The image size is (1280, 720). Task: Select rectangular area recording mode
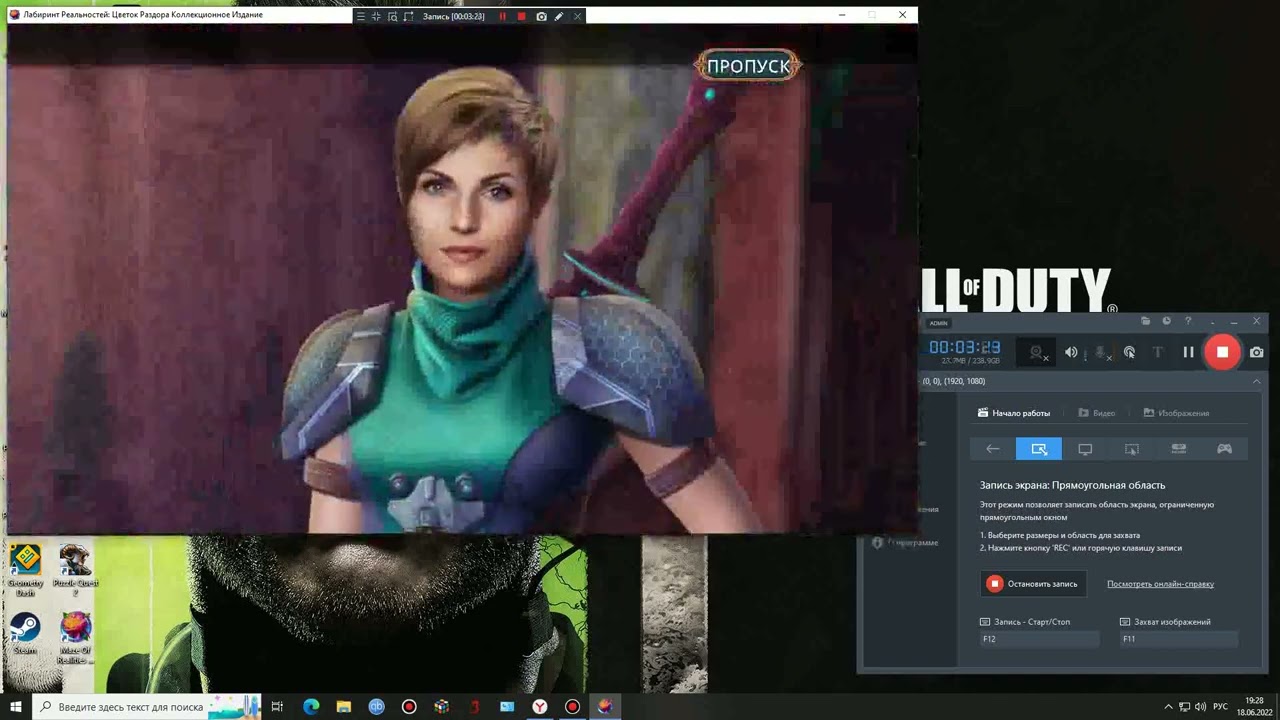[1039, 449]
